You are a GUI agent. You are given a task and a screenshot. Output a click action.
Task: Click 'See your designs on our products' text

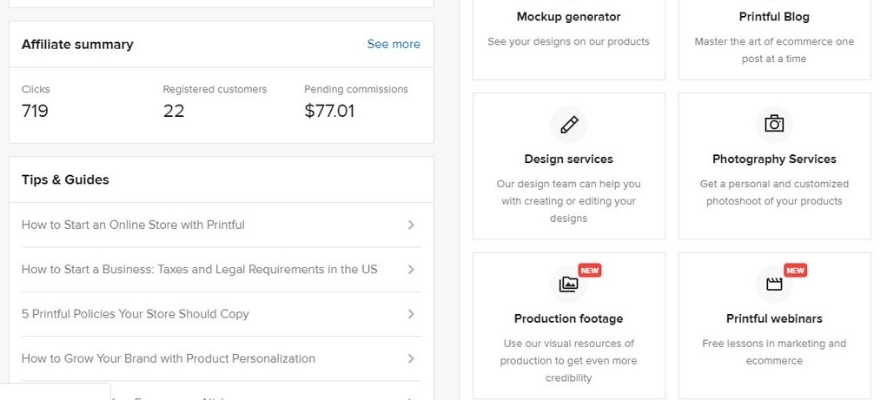point(569,42)
